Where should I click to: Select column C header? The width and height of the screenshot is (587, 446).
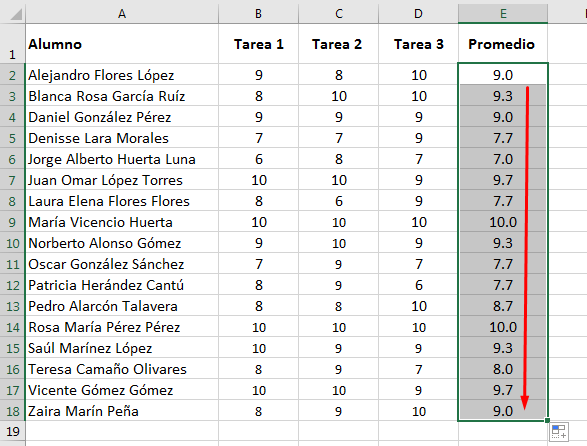pos(338,14)
